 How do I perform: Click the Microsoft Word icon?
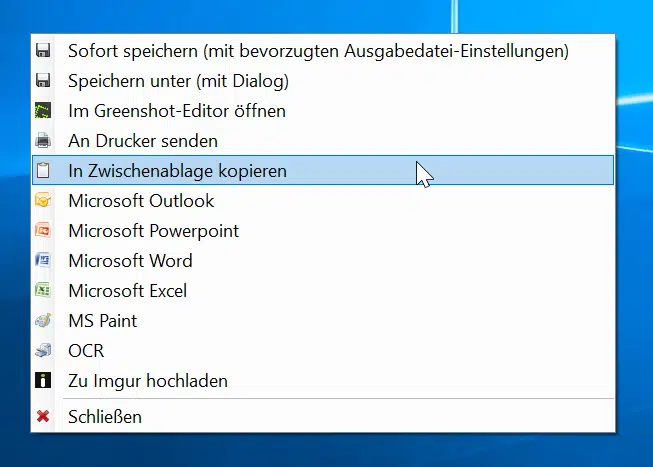[43, 261]
